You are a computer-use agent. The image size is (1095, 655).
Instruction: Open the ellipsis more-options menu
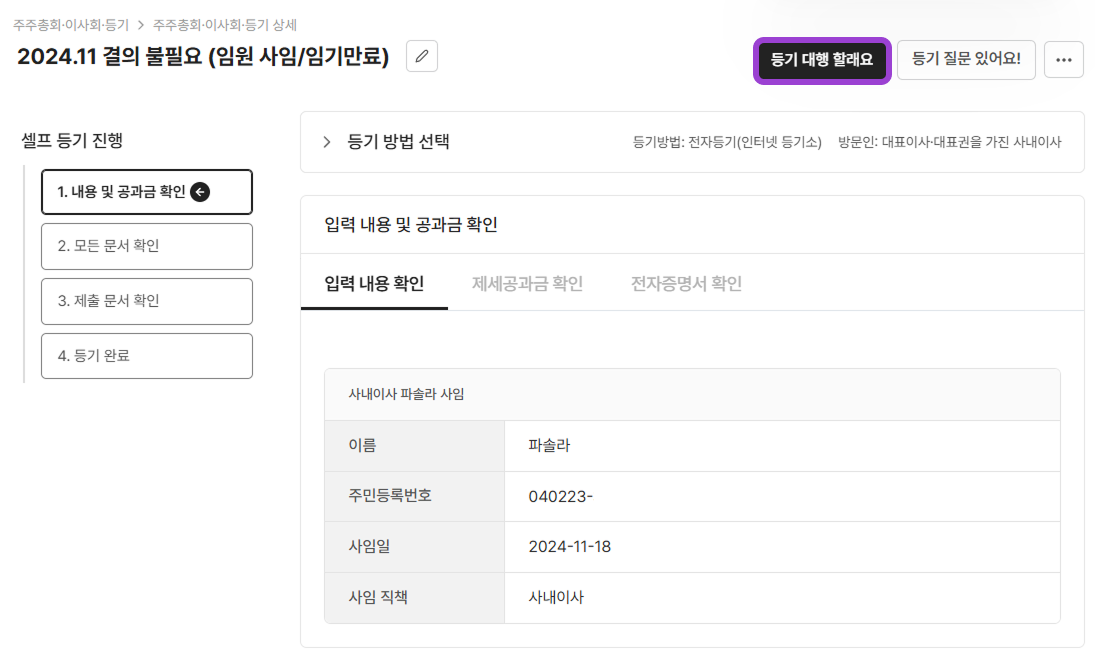coord(1063,60)
